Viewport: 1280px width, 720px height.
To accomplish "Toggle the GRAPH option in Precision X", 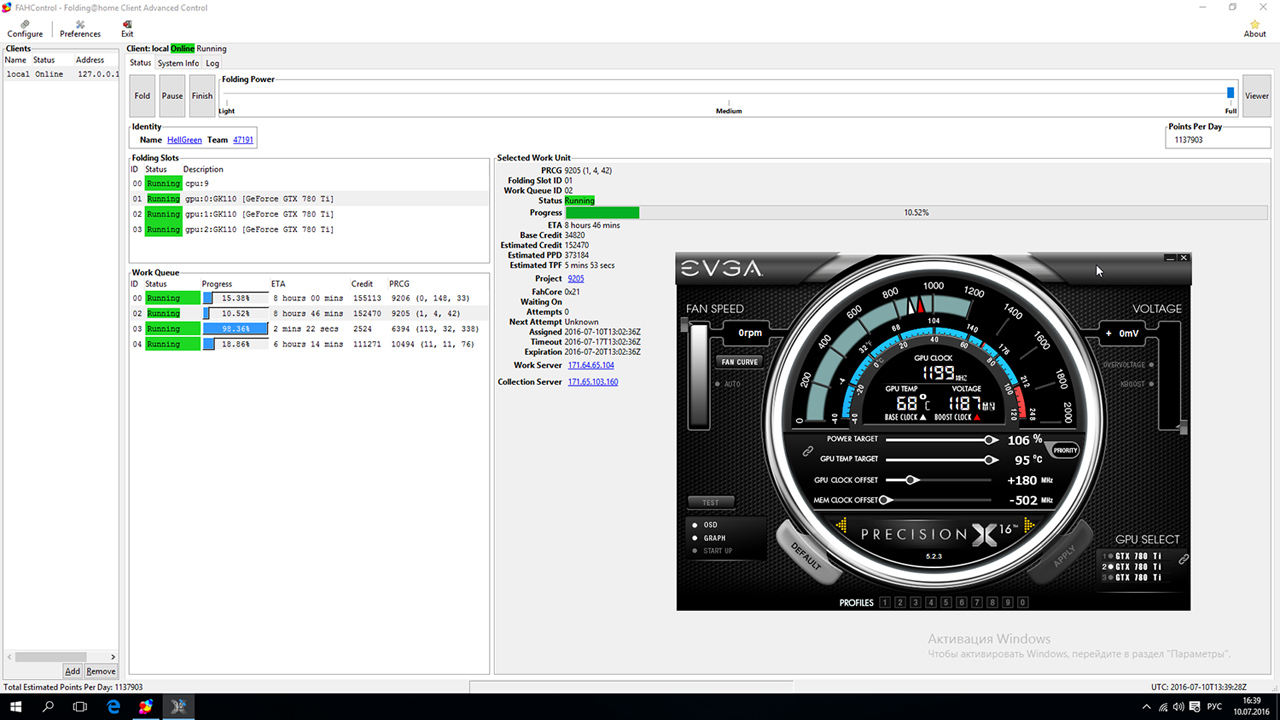I will [x=710, y=538].
